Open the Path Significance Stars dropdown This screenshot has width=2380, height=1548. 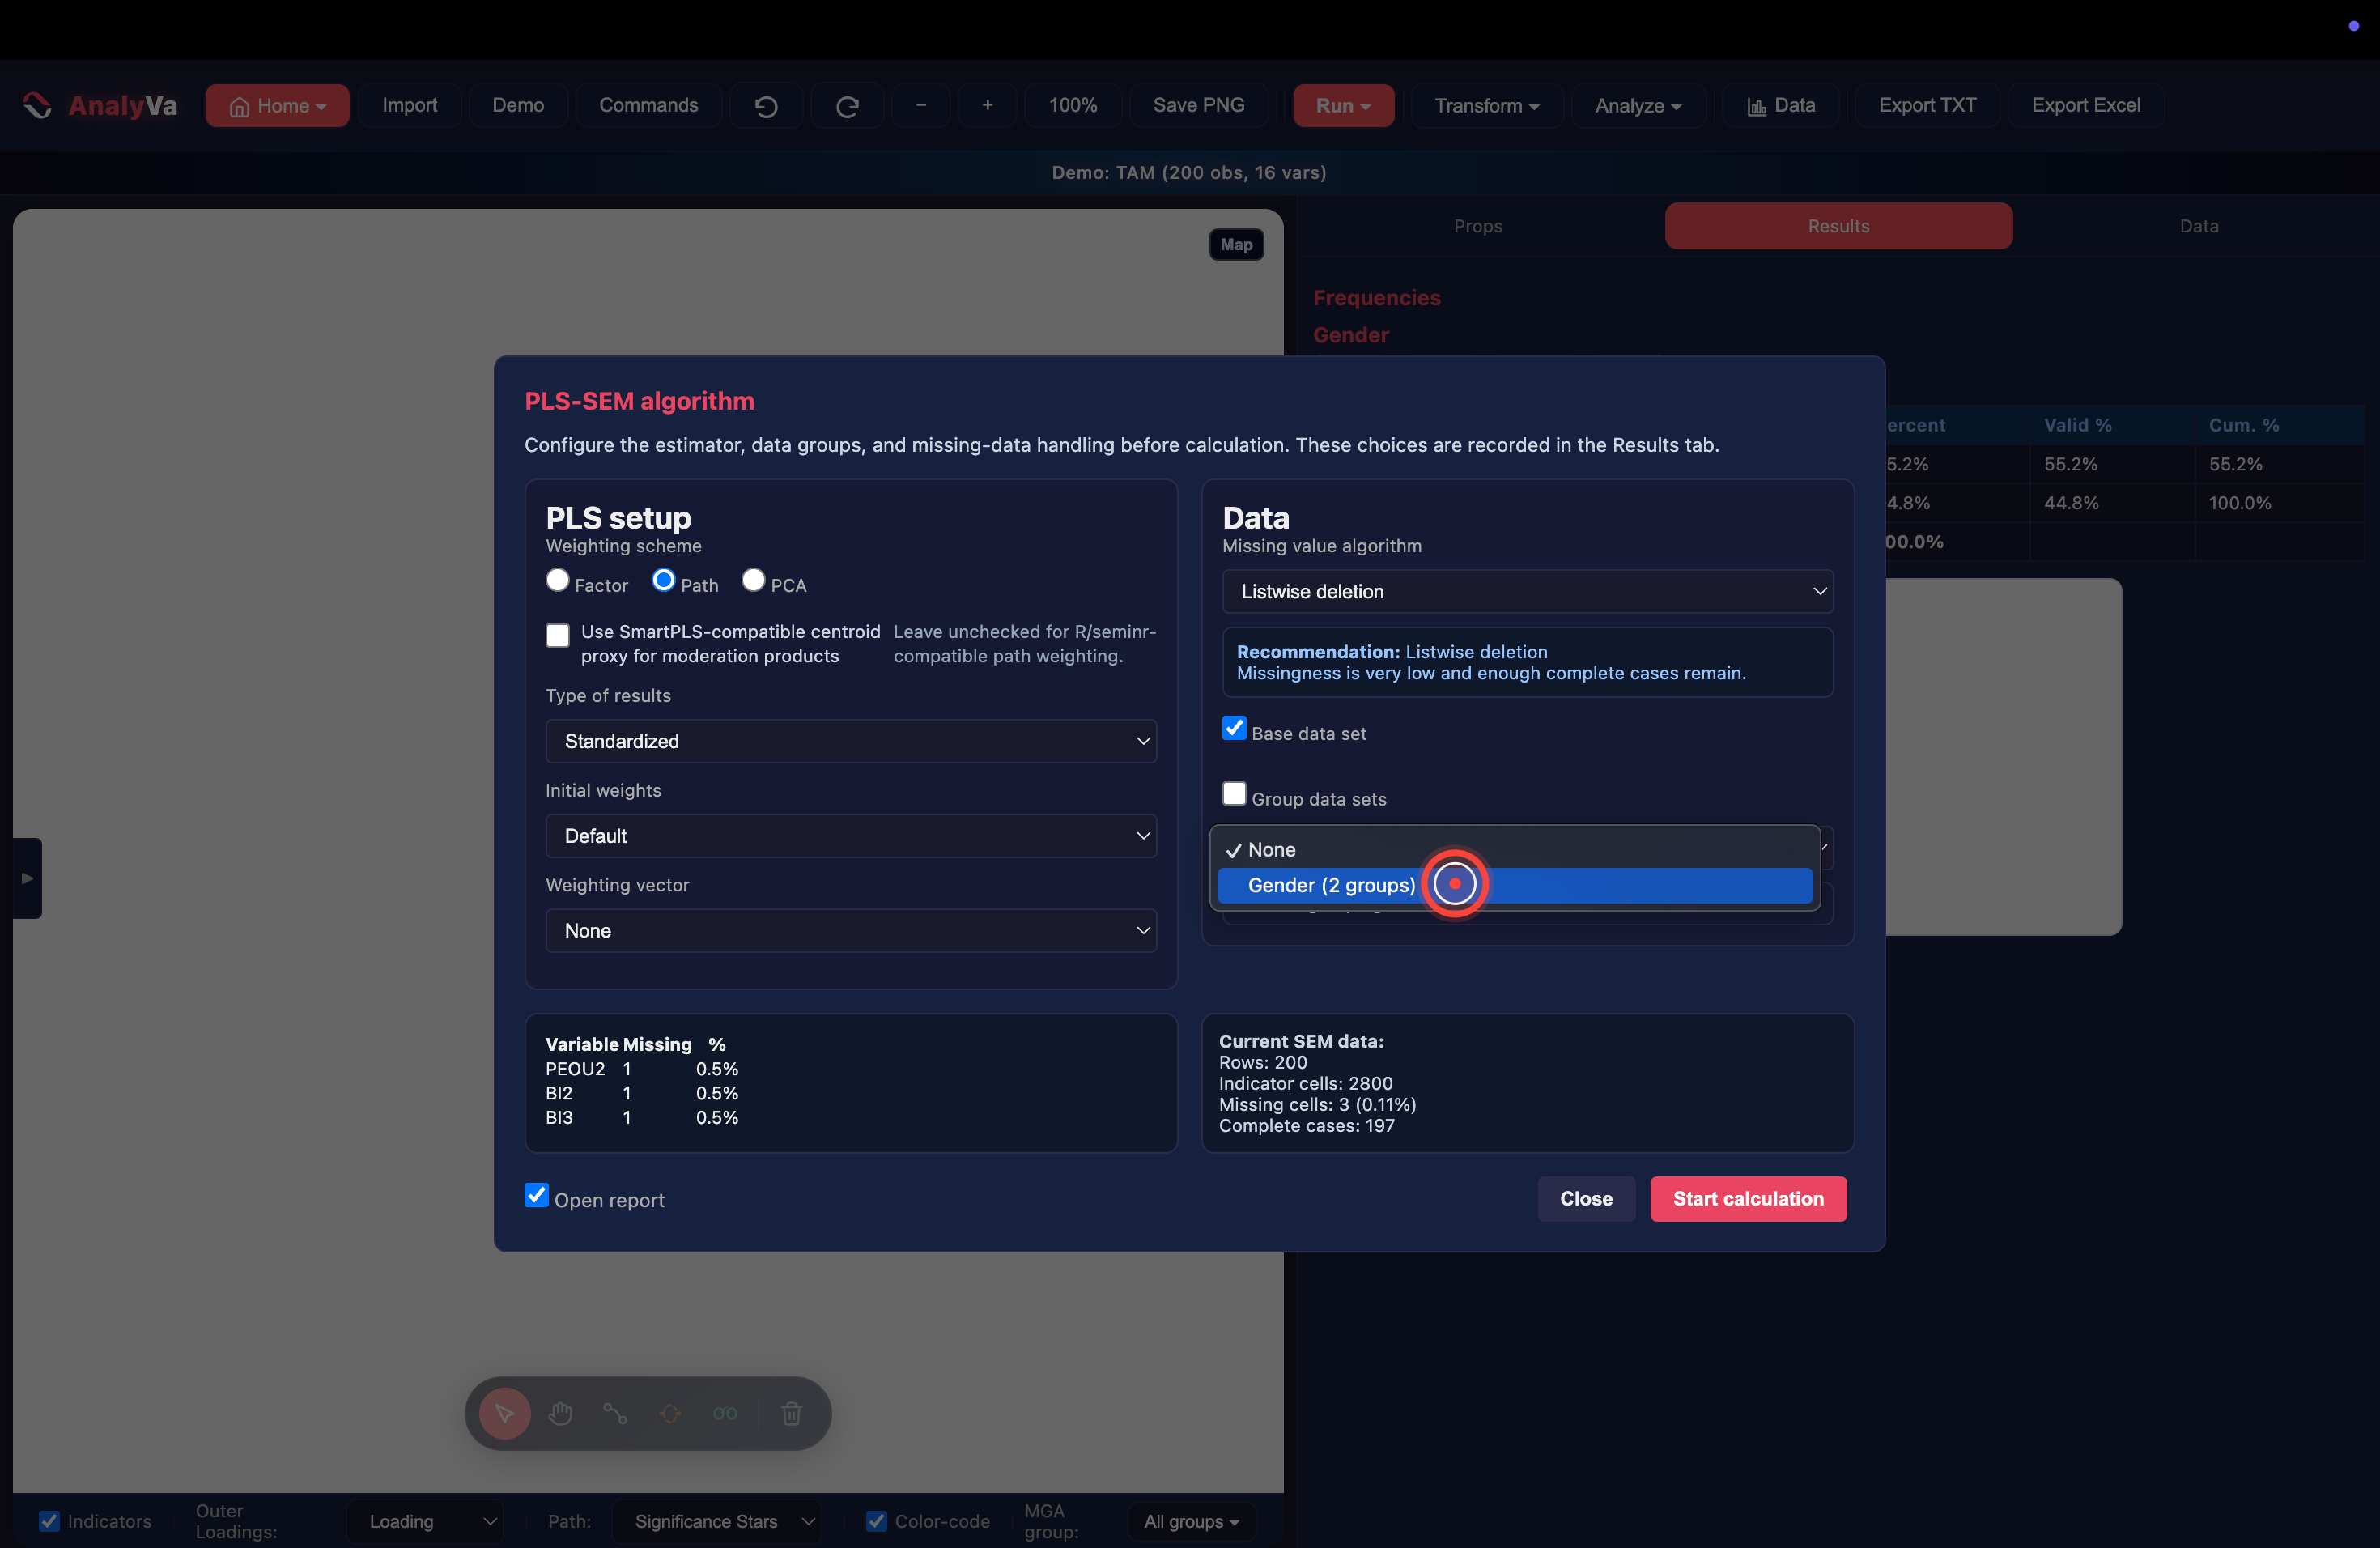pyautogui.click(x=716, y=1521)
